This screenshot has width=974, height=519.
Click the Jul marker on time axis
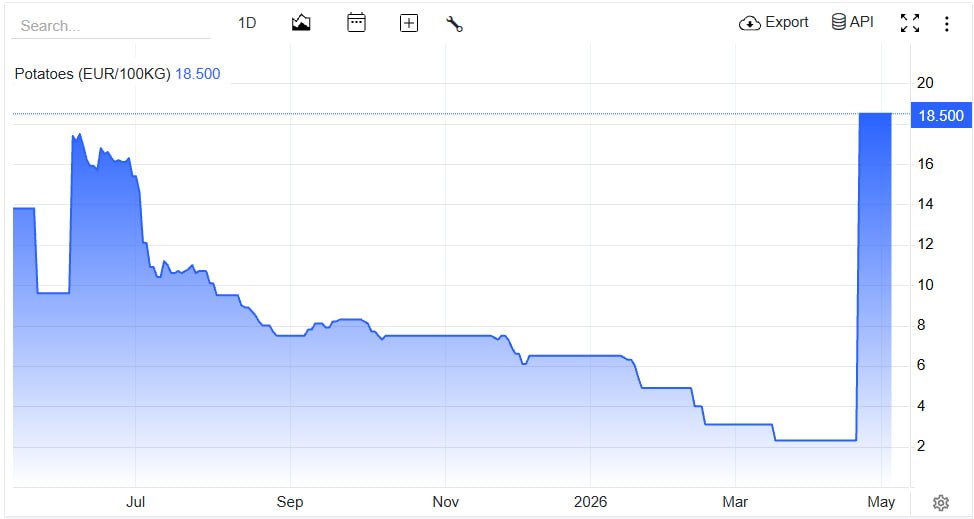pyautogui.click(x=135, y=502)
